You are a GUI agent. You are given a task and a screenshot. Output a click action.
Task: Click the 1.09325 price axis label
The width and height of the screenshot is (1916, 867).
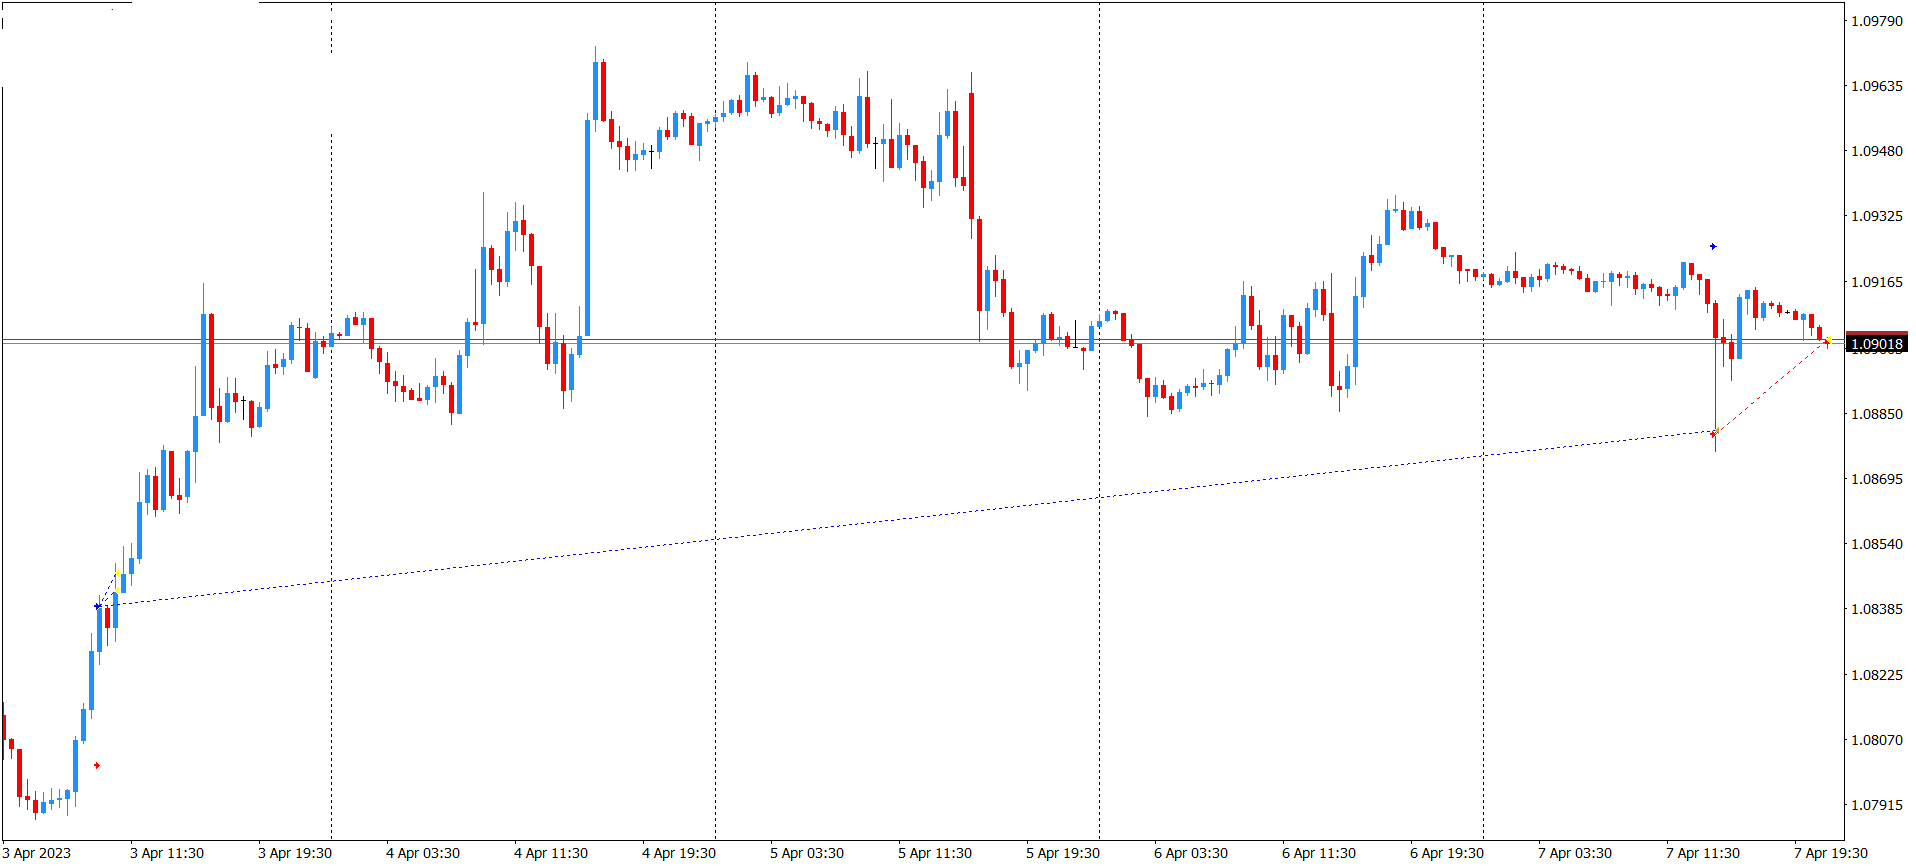(x=1877, y=216)
